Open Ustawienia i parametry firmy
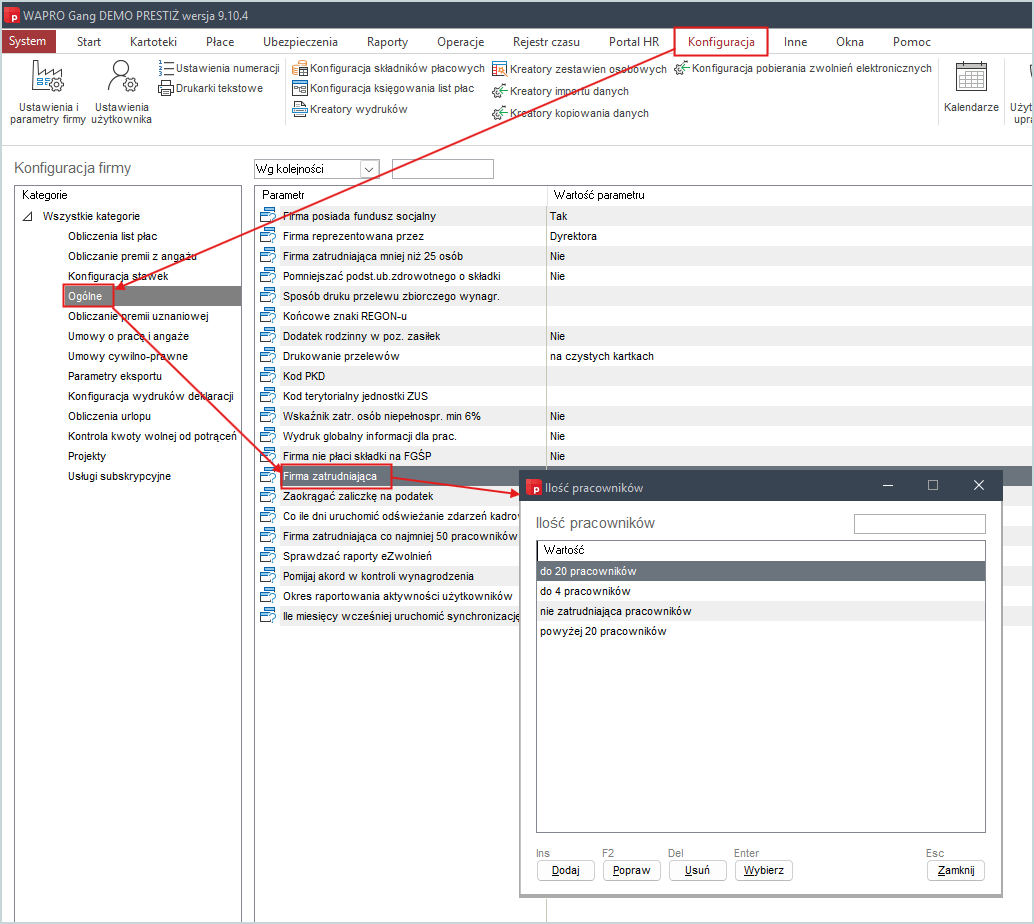 click(x=47, y=92)
